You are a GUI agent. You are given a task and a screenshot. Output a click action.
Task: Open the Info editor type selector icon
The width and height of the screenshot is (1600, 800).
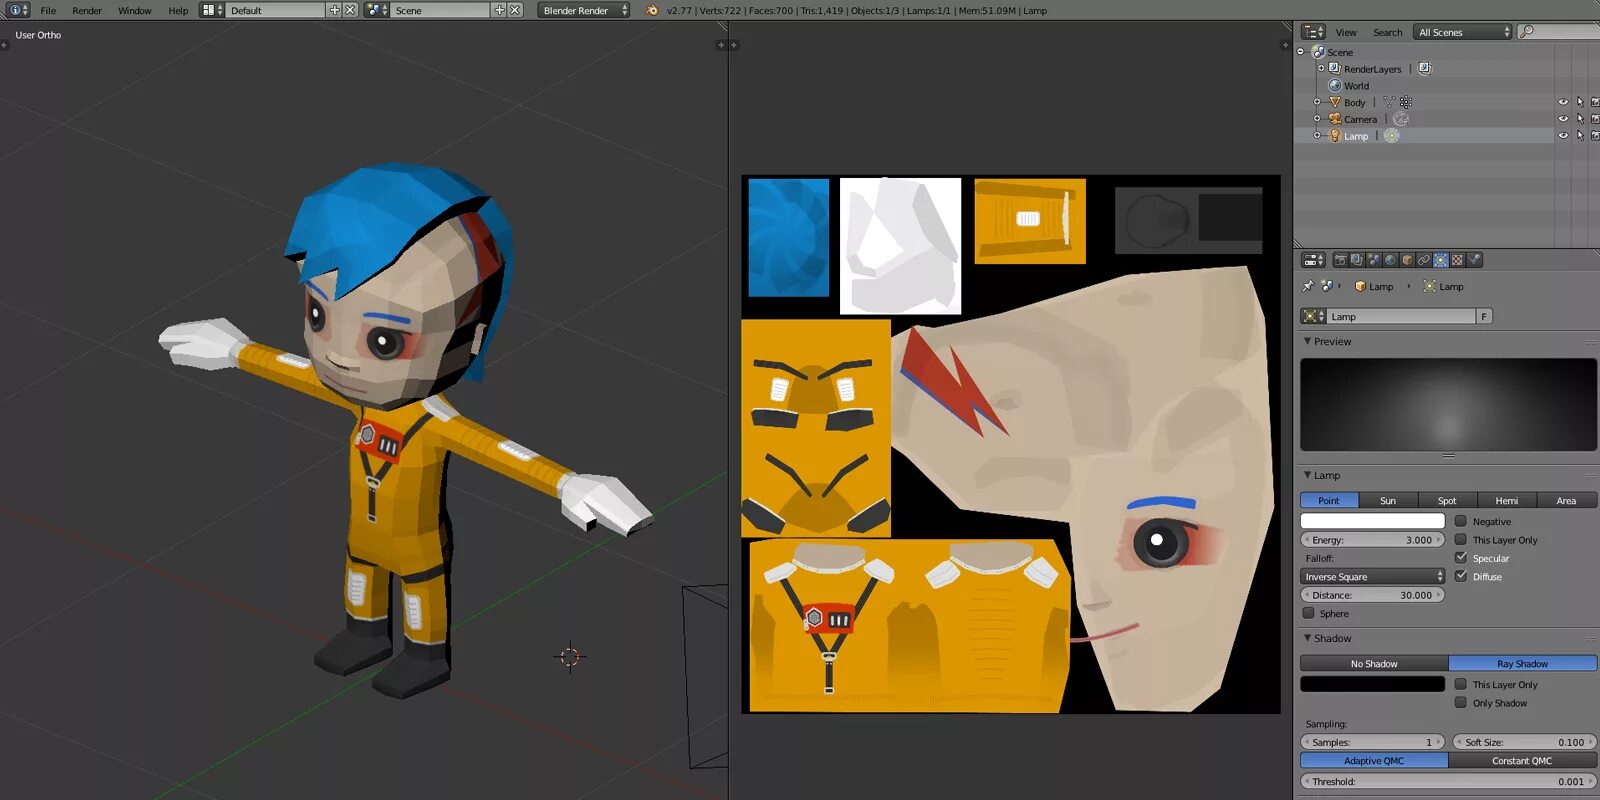coord(17,10)
